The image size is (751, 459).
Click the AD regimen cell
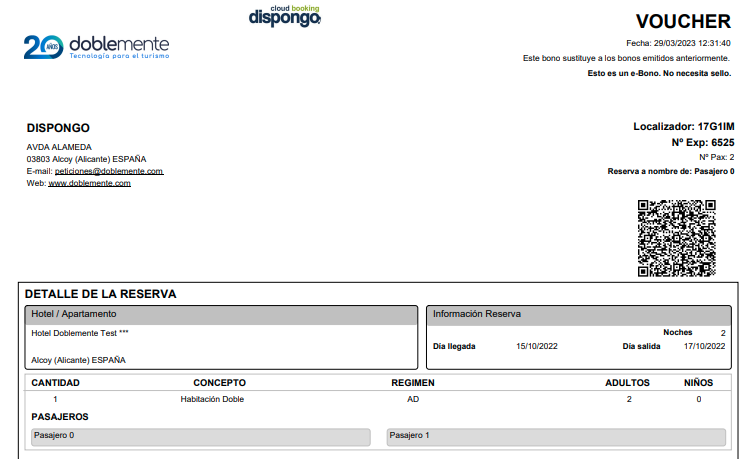tap(413, 399)
